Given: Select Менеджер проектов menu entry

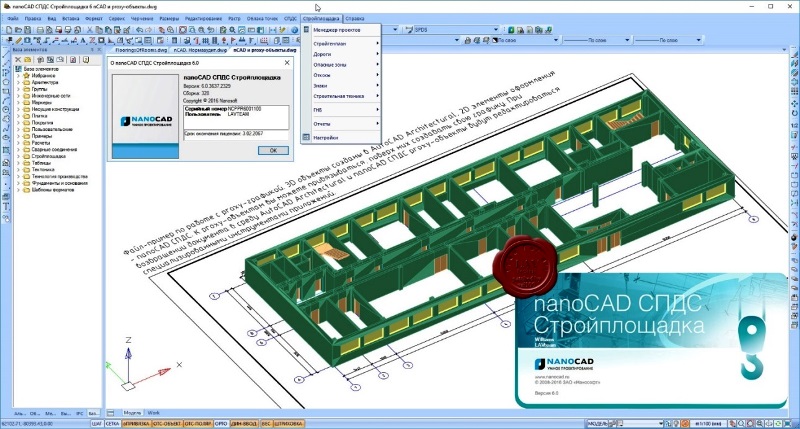Looking at the screenshot, I should (x=337, y=30).
